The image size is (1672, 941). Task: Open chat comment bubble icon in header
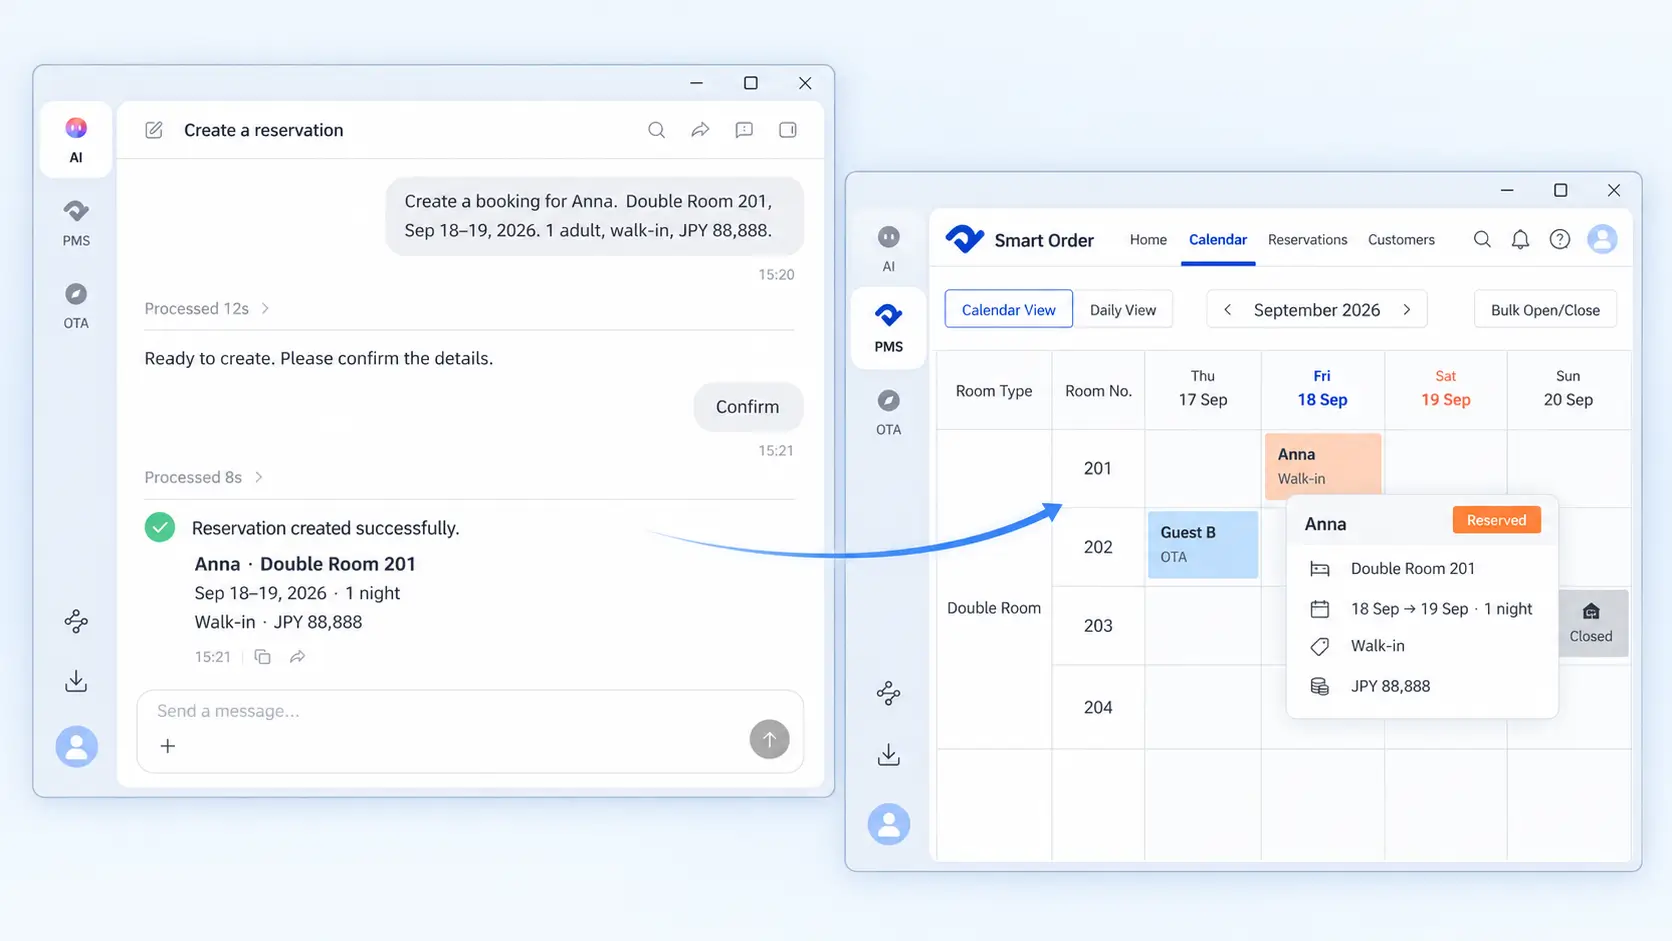tap(744, 130)
